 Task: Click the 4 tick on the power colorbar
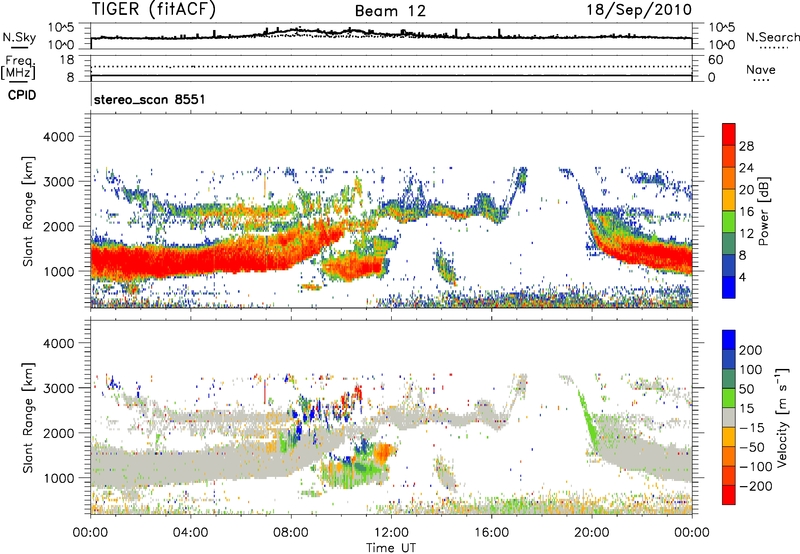742,277
